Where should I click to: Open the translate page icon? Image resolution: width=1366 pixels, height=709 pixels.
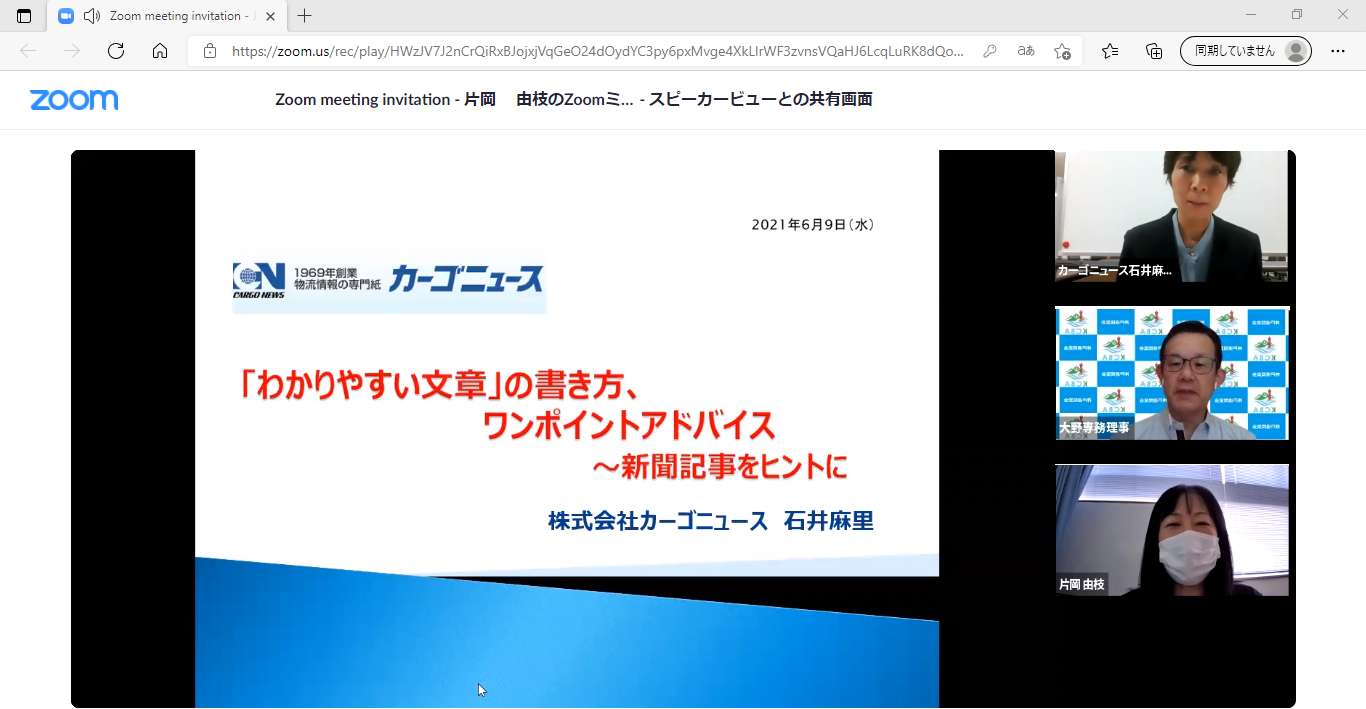pyautogui.click(x=1026, y=51)
